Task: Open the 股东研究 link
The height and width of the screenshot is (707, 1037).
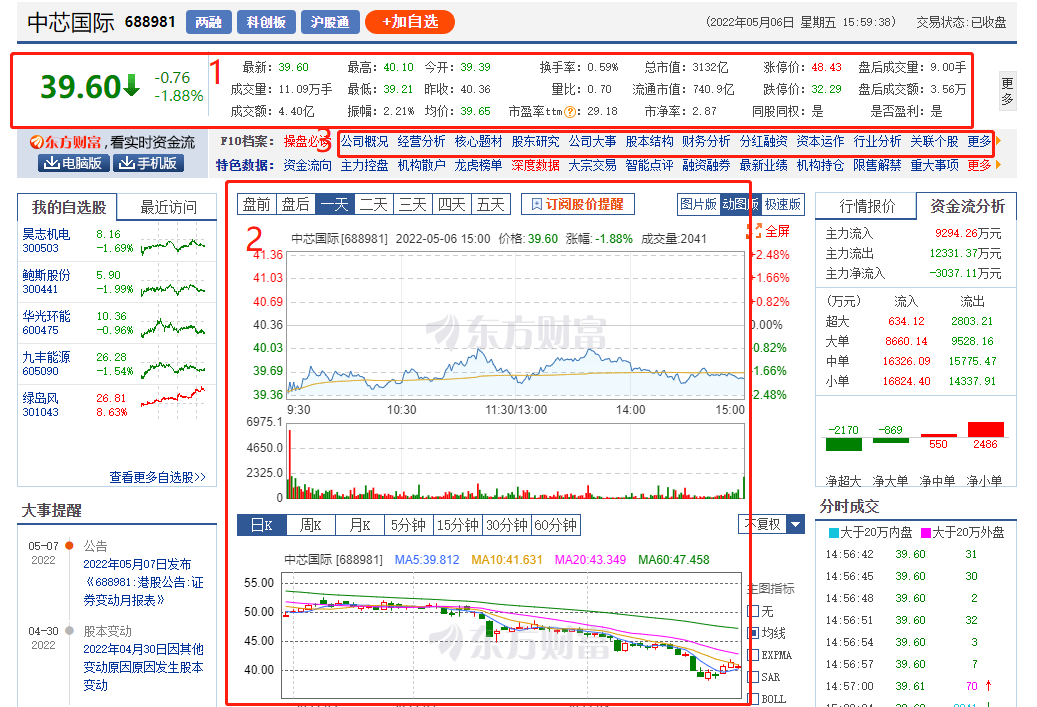Action: (x=535, y=141)
